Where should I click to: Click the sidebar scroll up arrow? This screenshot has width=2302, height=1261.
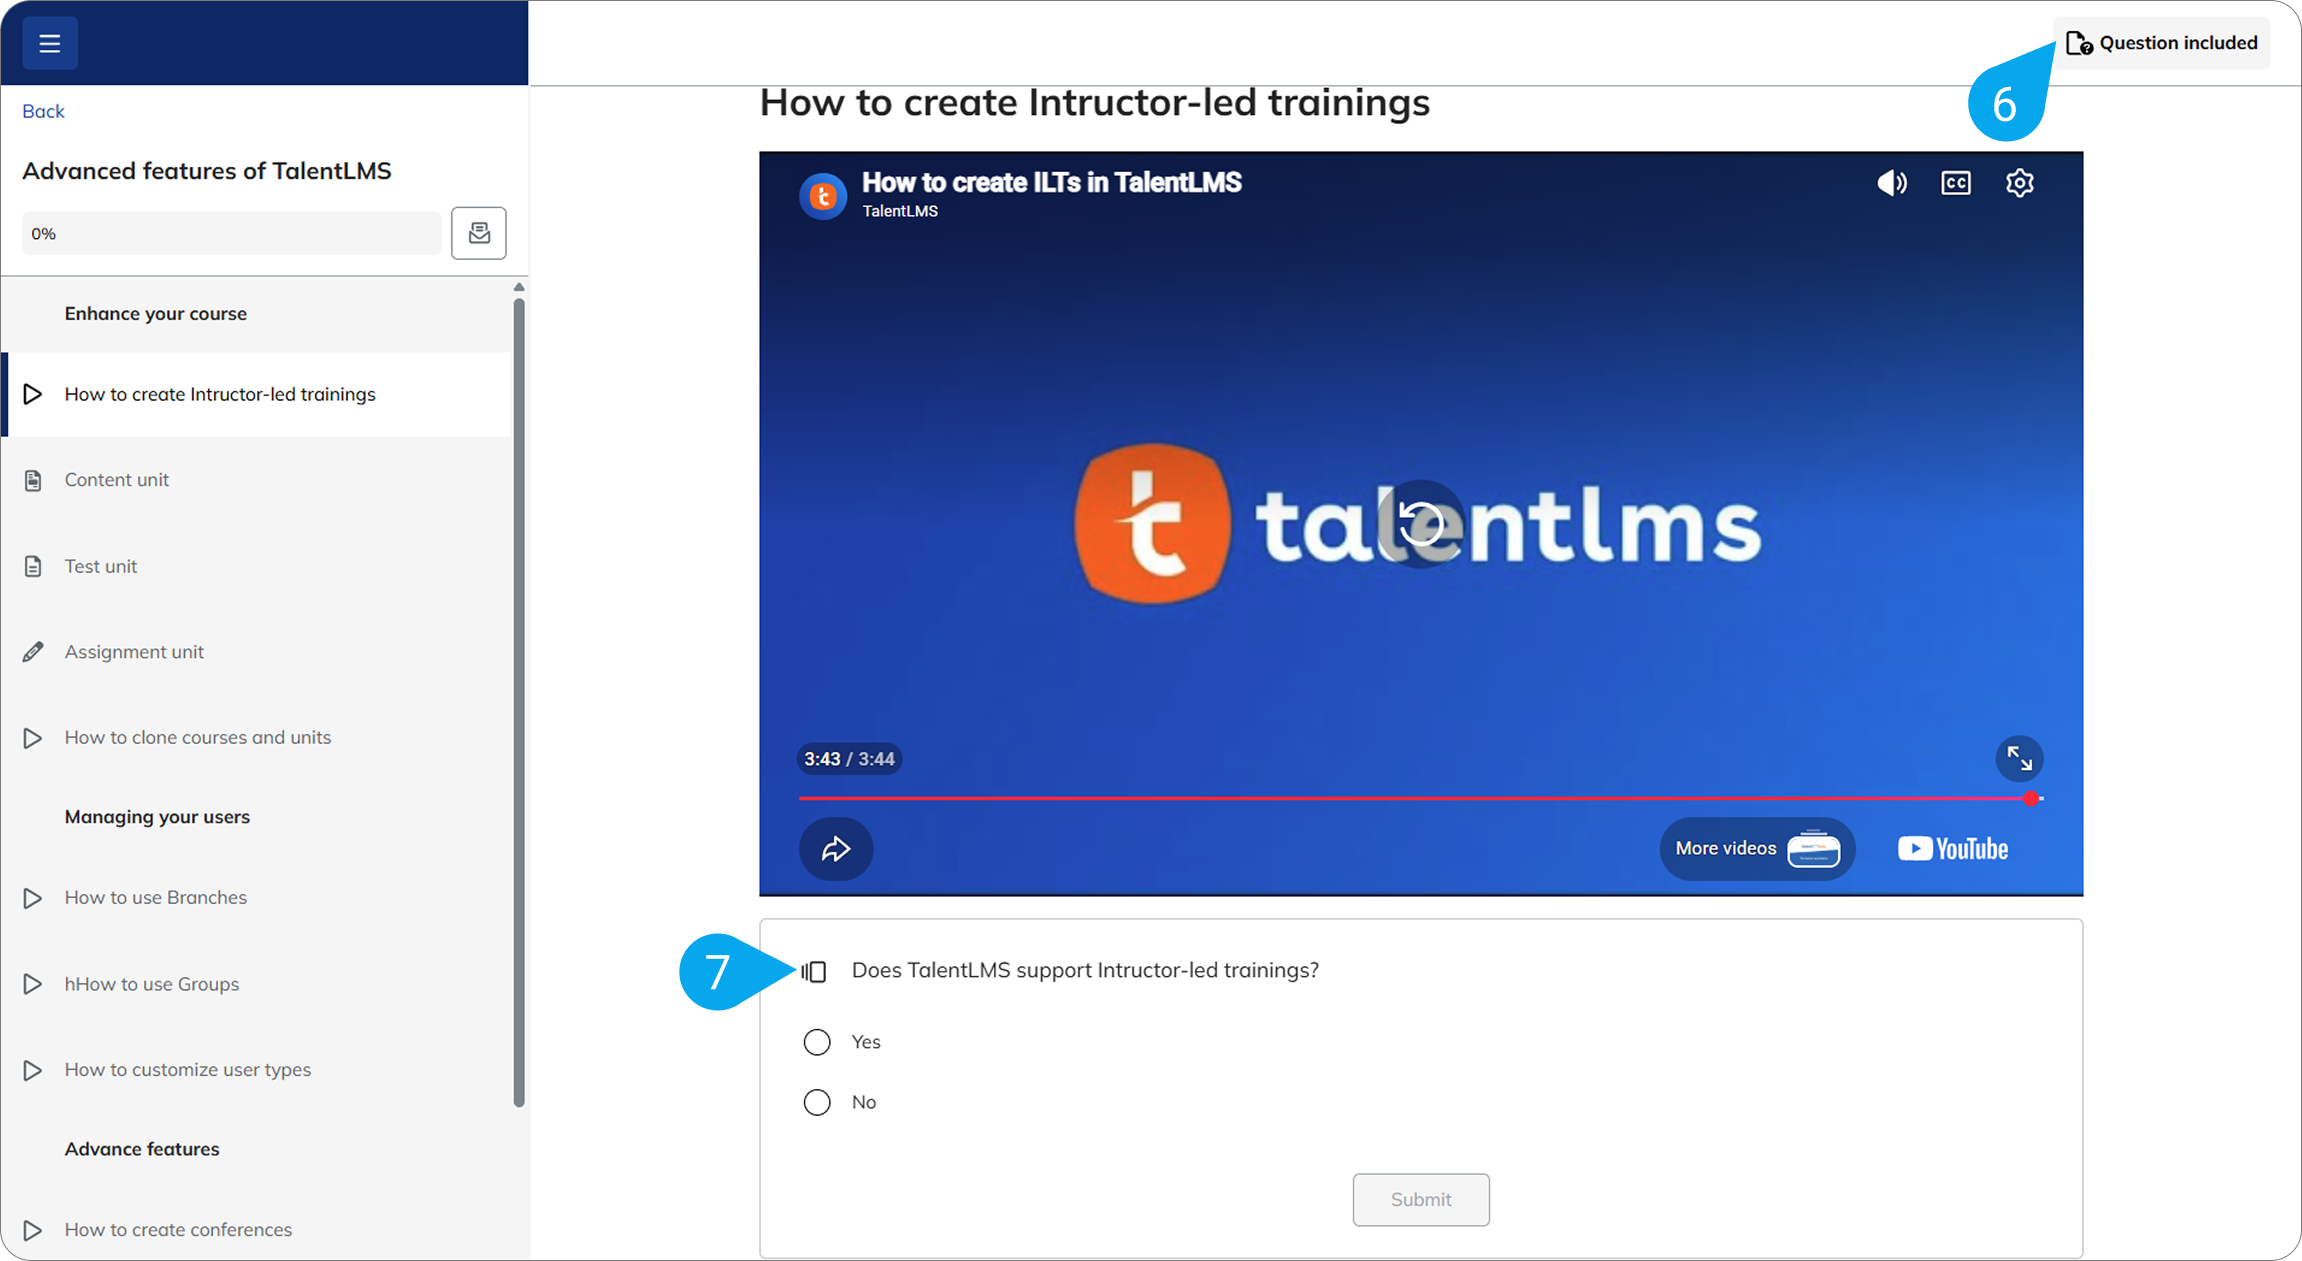pyautogui.click(x=519, y=287)
